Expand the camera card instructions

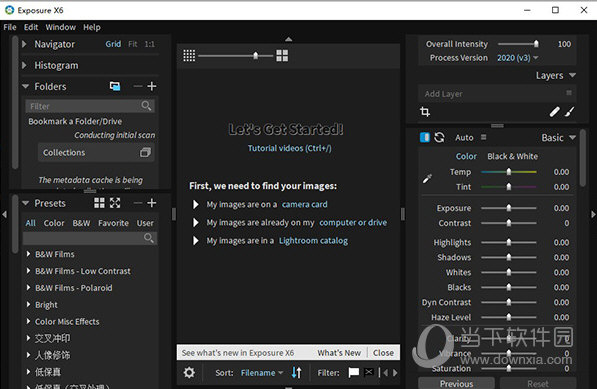[x=196, y=204]
